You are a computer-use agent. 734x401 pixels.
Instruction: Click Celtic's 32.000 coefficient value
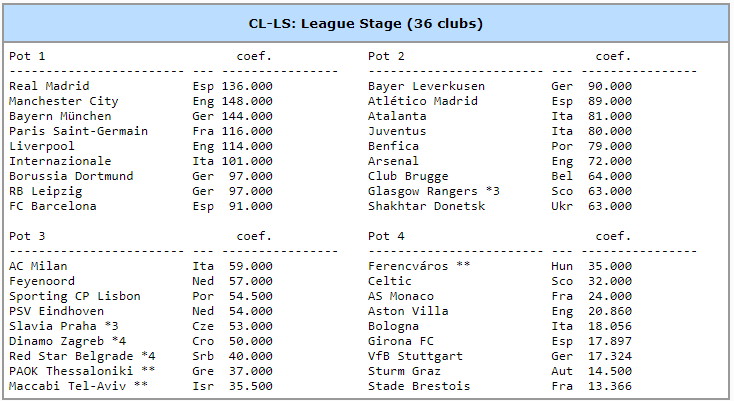pyautogui.click(x=610, y=281)
